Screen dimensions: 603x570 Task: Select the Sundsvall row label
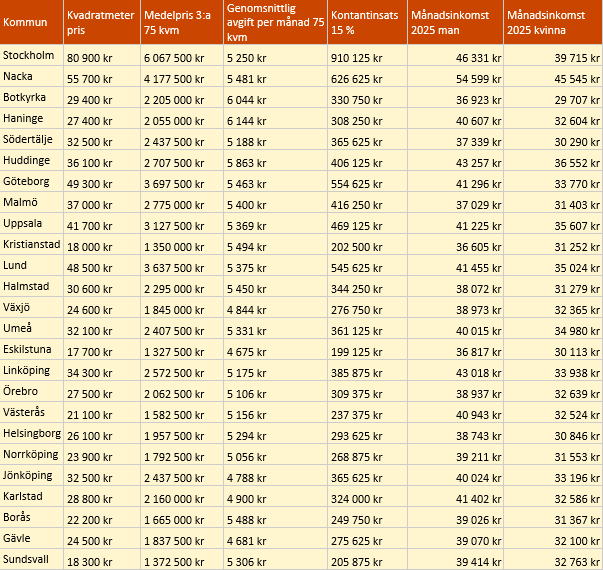[x=32, y=559]
